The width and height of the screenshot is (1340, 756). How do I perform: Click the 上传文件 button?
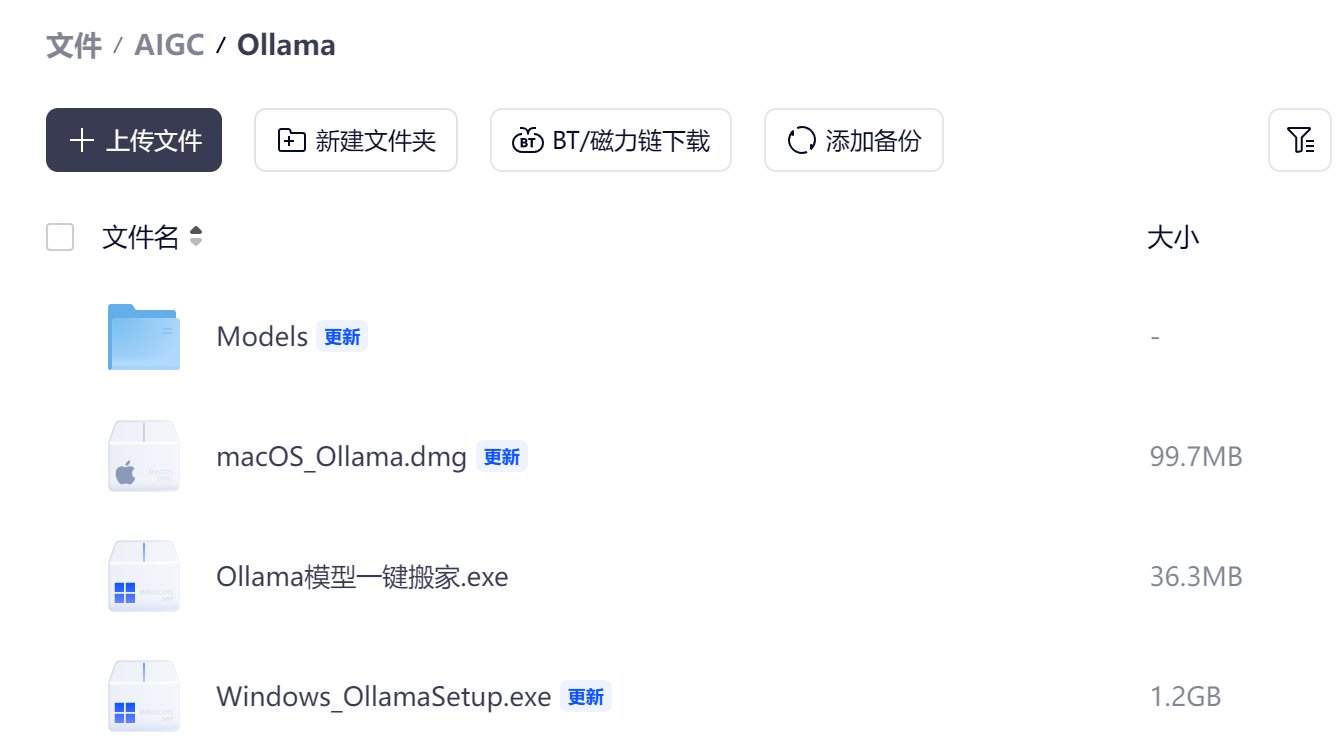[134, 140]
